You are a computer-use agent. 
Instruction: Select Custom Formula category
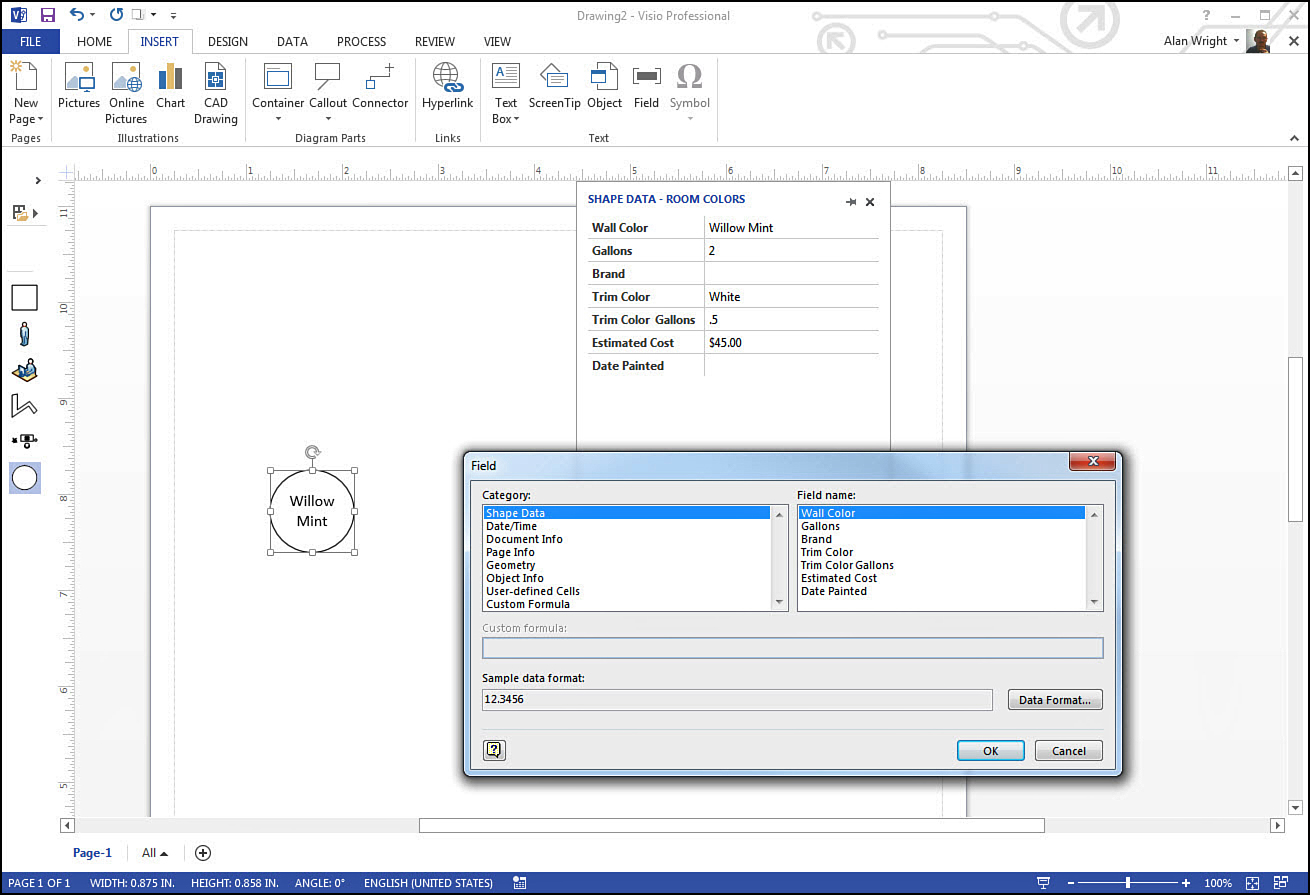626,604
